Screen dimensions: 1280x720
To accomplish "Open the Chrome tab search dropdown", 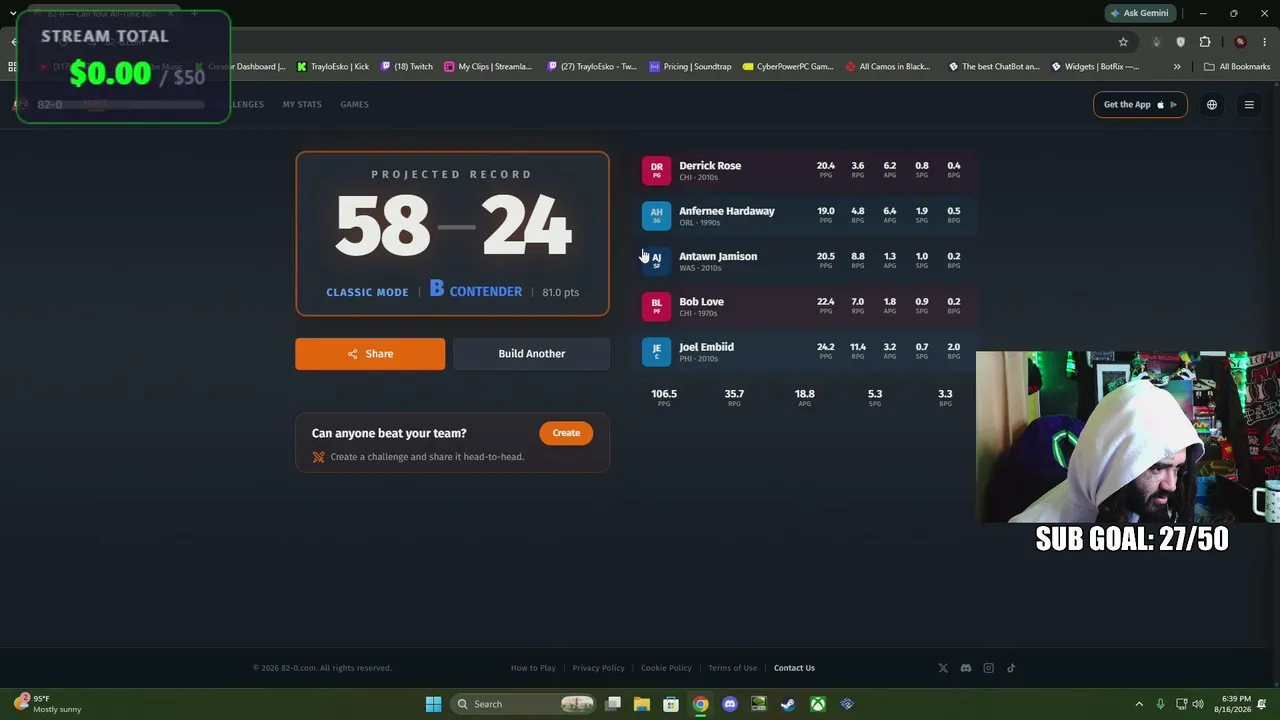I will pyautogui.click(x=13, y=14).
